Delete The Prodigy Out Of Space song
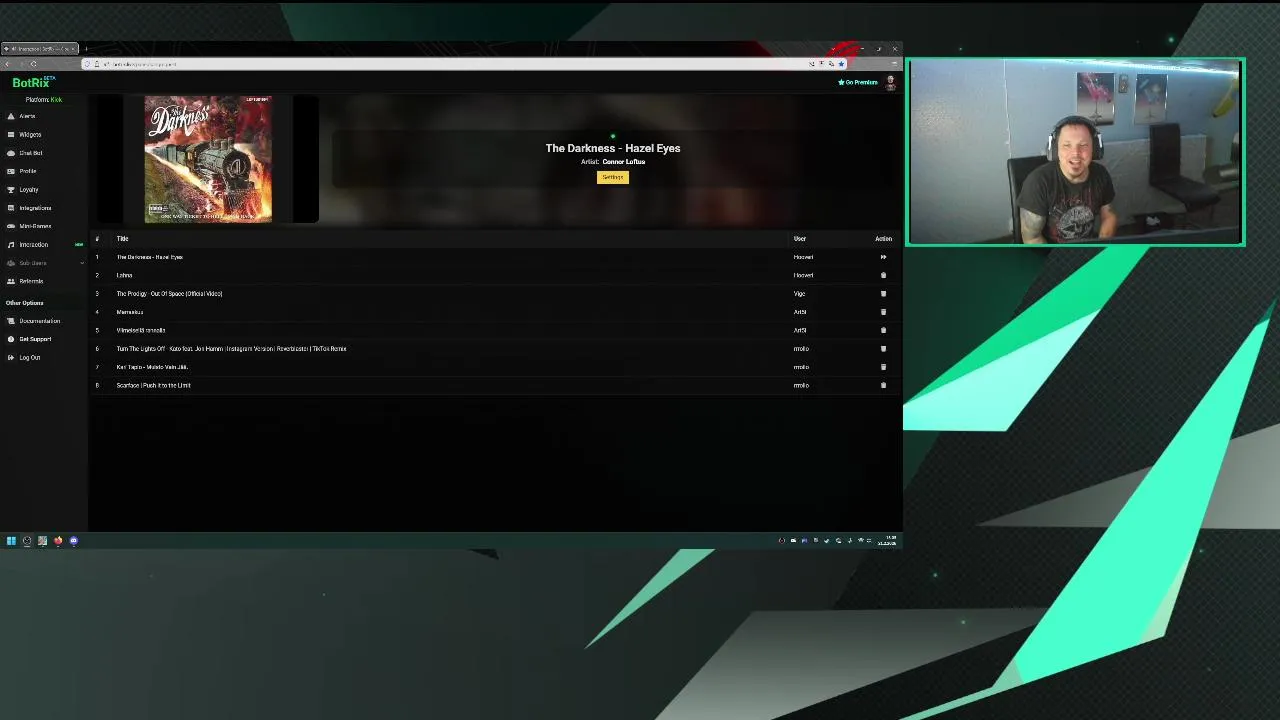1280x720 pixels. click(883, 294)
